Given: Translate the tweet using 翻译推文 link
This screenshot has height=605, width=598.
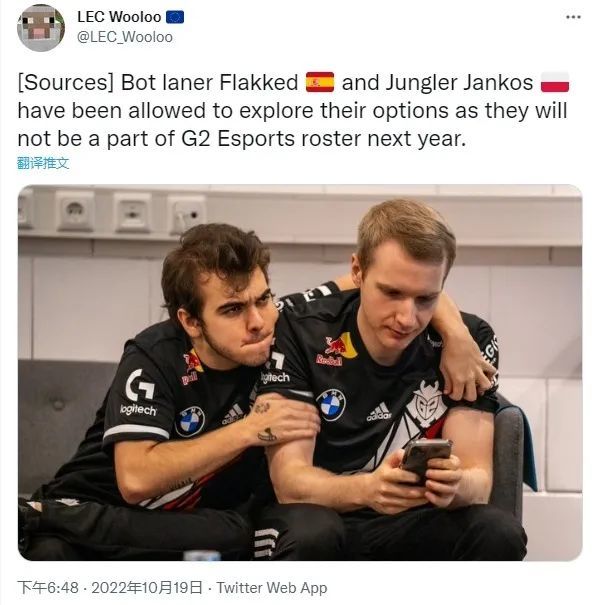Looking at the screenshot, I should [x=43, y=163].
